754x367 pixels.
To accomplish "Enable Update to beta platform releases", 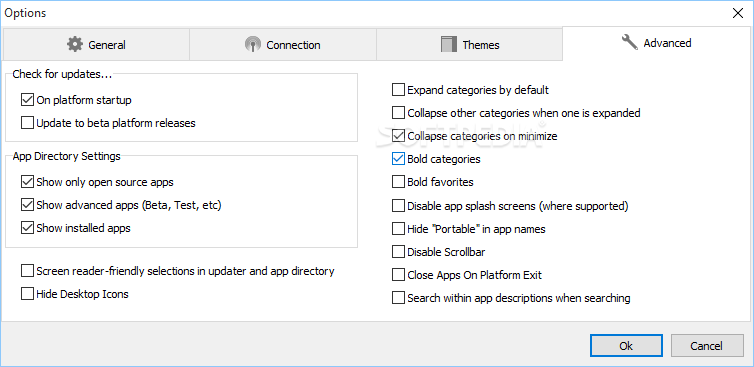I will [x=27, y=123].
